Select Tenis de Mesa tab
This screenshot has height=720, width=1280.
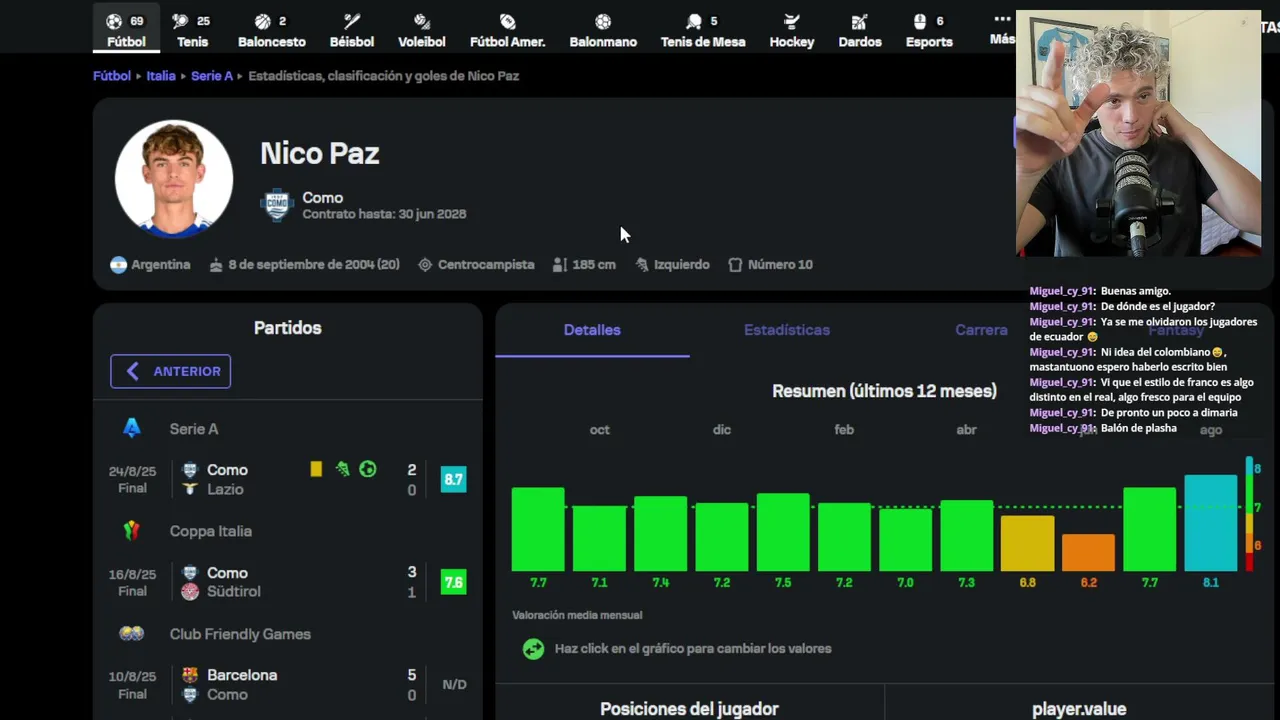703,30
